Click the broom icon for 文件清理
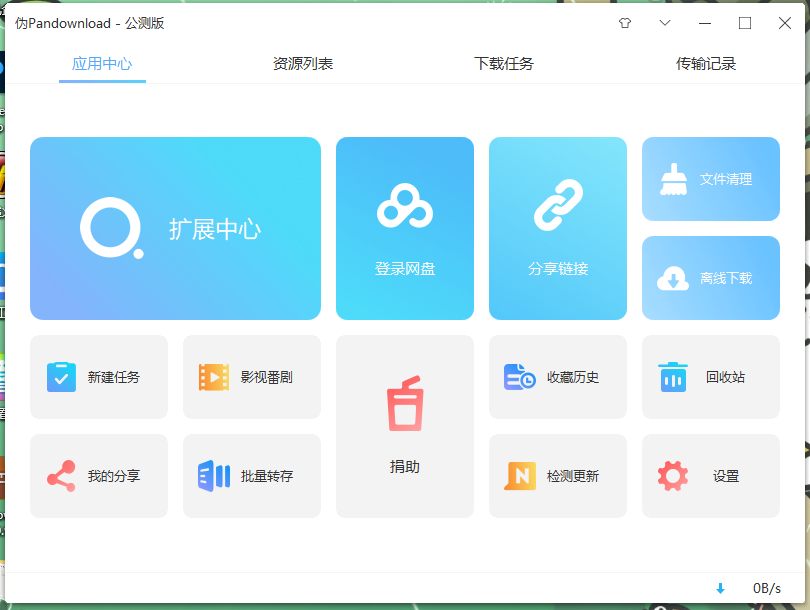 coord(673,179)
